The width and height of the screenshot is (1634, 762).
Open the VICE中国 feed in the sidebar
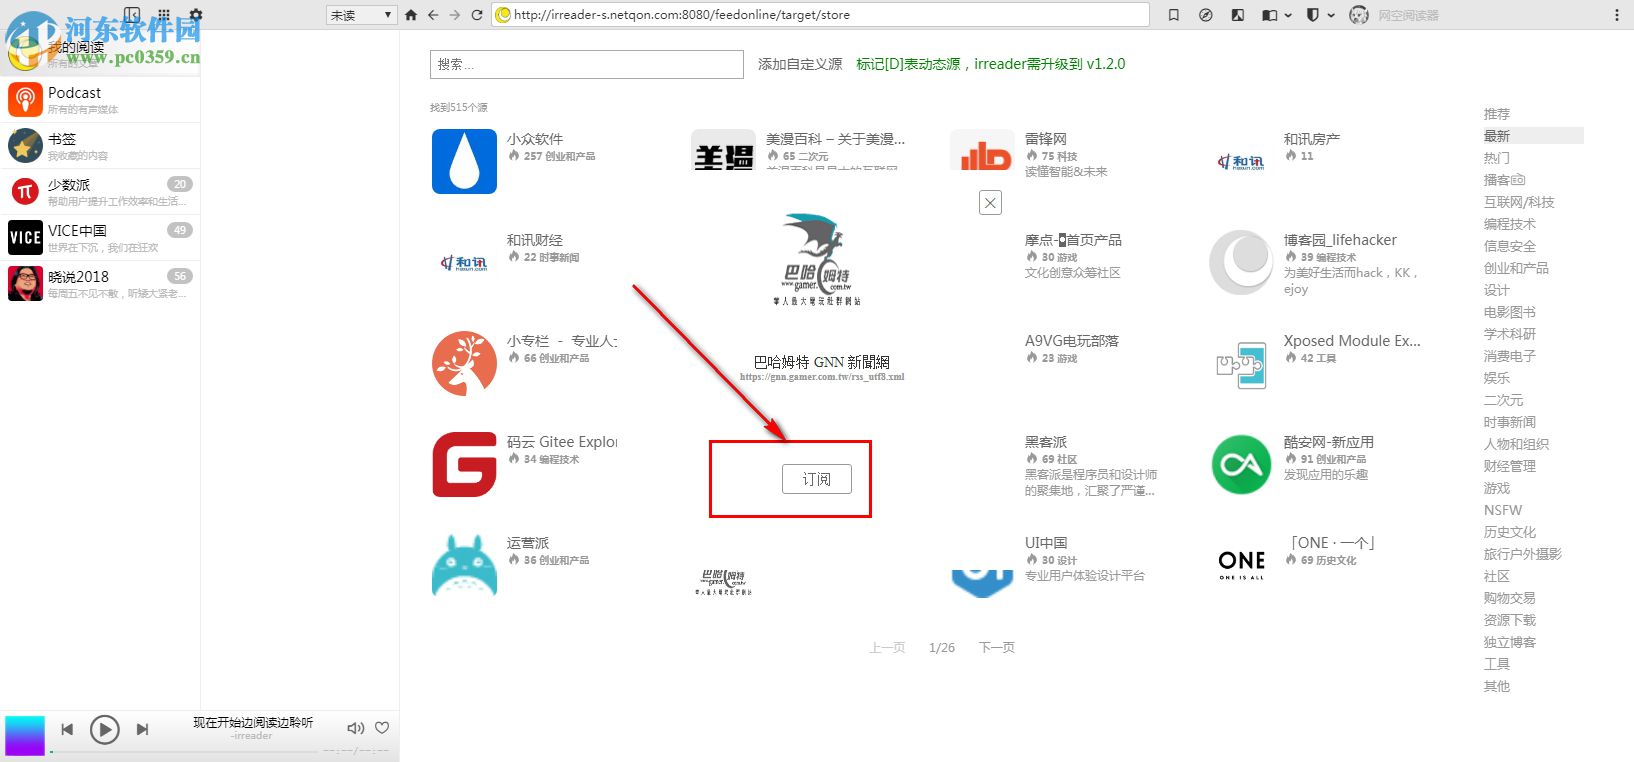click(100, 238)
